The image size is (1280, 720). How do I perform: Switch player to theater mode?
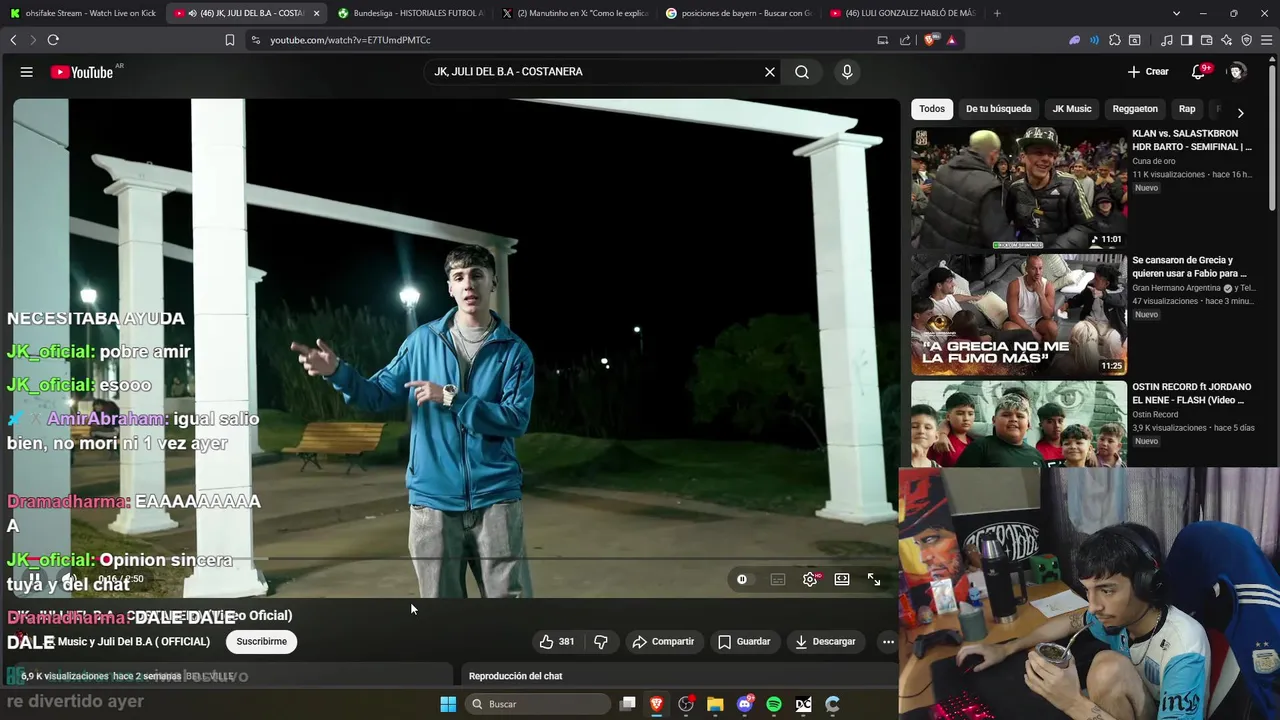(842, 579)
